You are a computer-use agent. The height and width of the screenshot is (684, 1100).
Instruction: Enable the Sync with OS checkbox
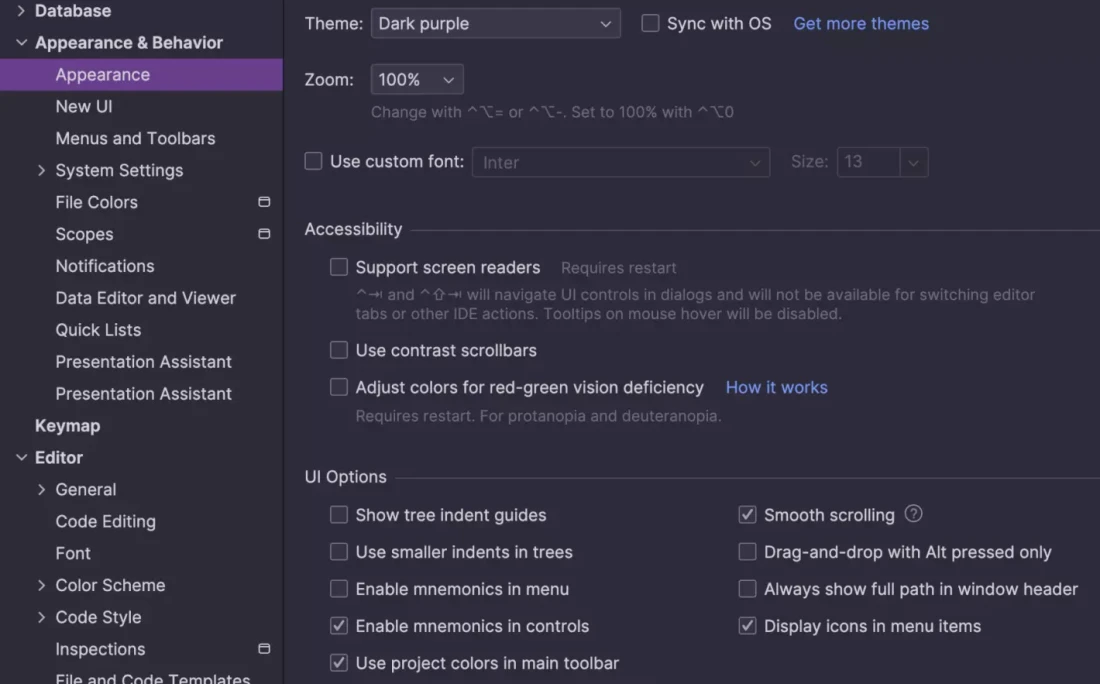coord(650,23)
